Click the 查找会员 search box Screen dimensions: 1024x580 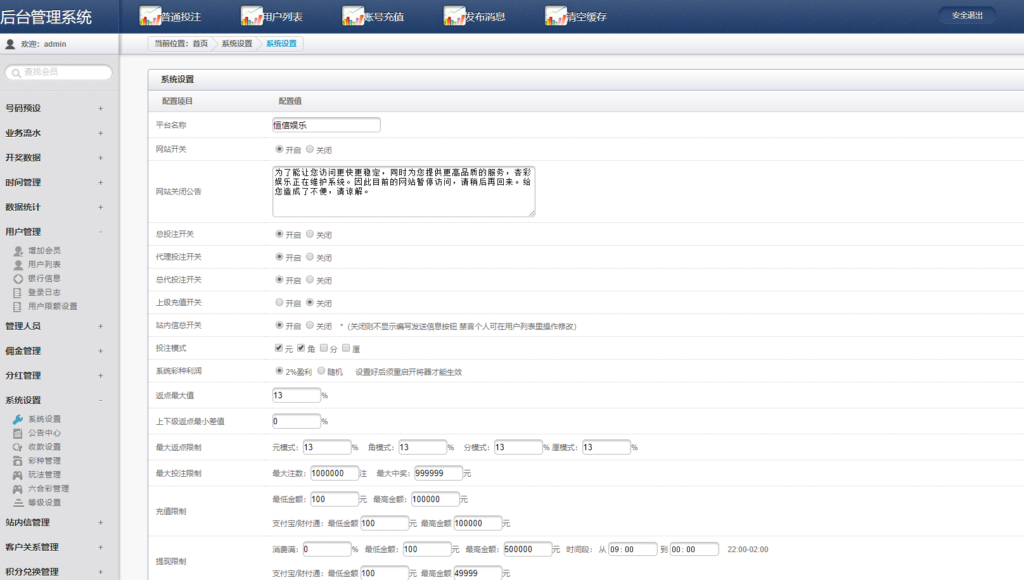point(60,72)
